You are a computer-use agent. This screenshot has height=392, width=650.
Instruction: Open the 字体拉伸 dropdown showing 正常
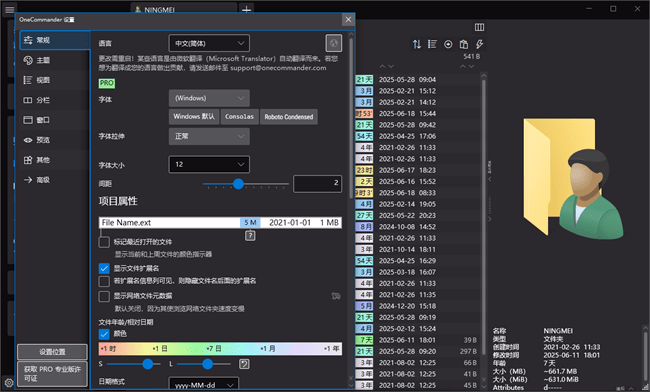(209, 136)
